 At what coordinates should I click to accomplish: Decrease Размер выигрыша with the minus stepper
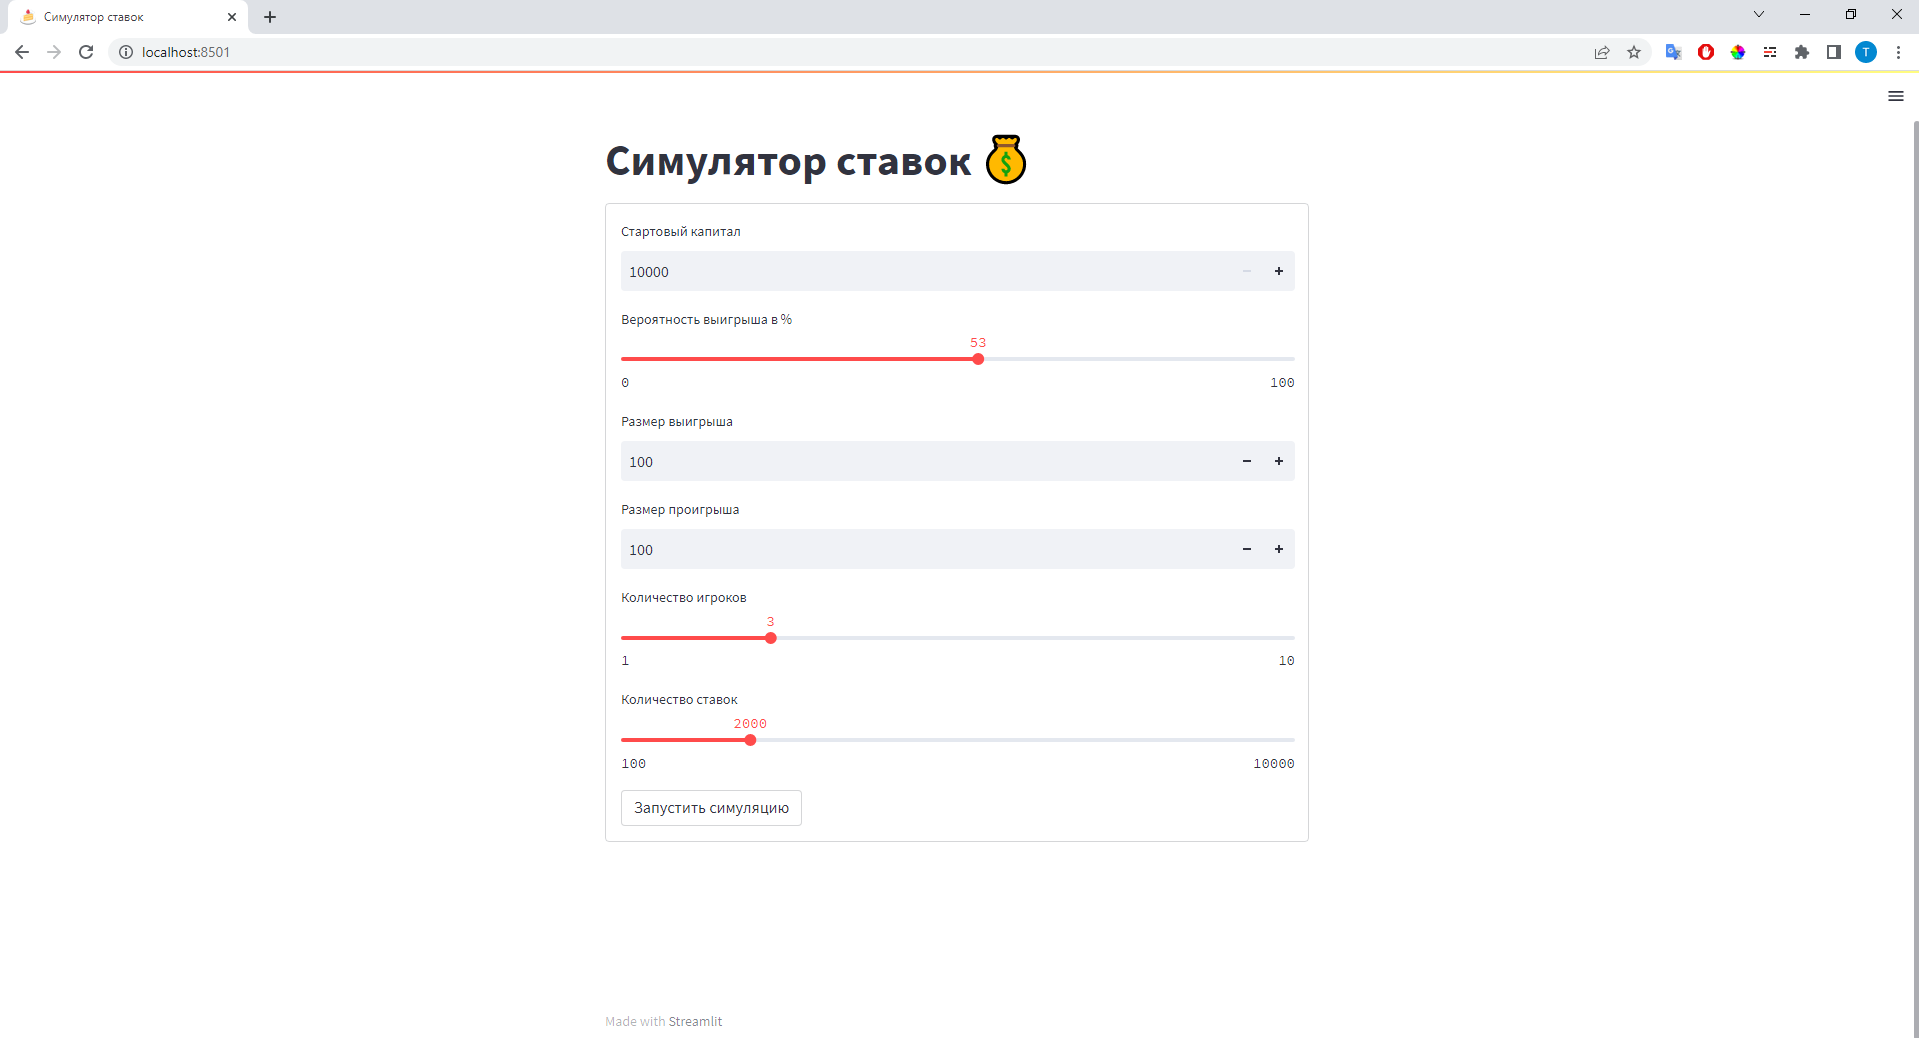pos(1246,461)
